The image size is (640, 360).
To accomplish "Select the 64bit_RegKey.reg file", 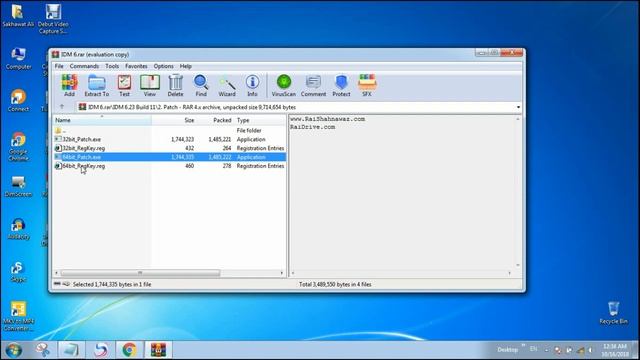I will 169,166.
